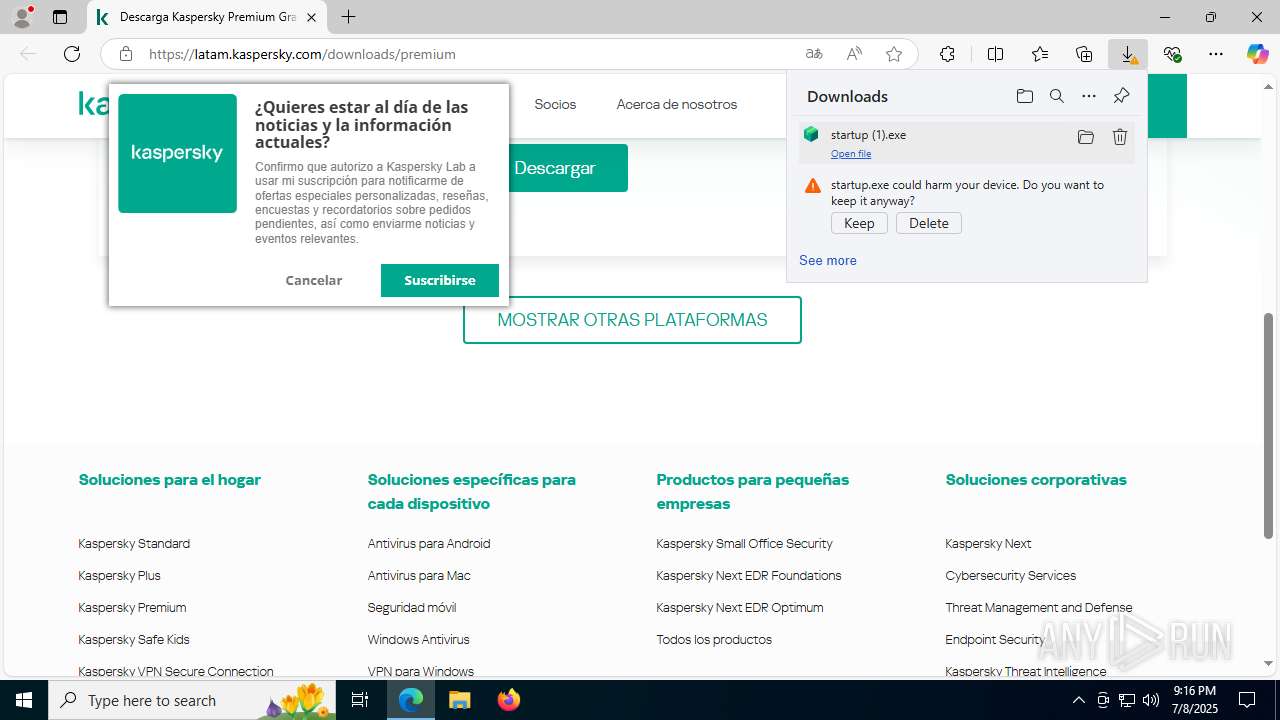Activate the Read aloud icon
The image size is (1280, 720).
pyautogui.click(x=854, y=54)
